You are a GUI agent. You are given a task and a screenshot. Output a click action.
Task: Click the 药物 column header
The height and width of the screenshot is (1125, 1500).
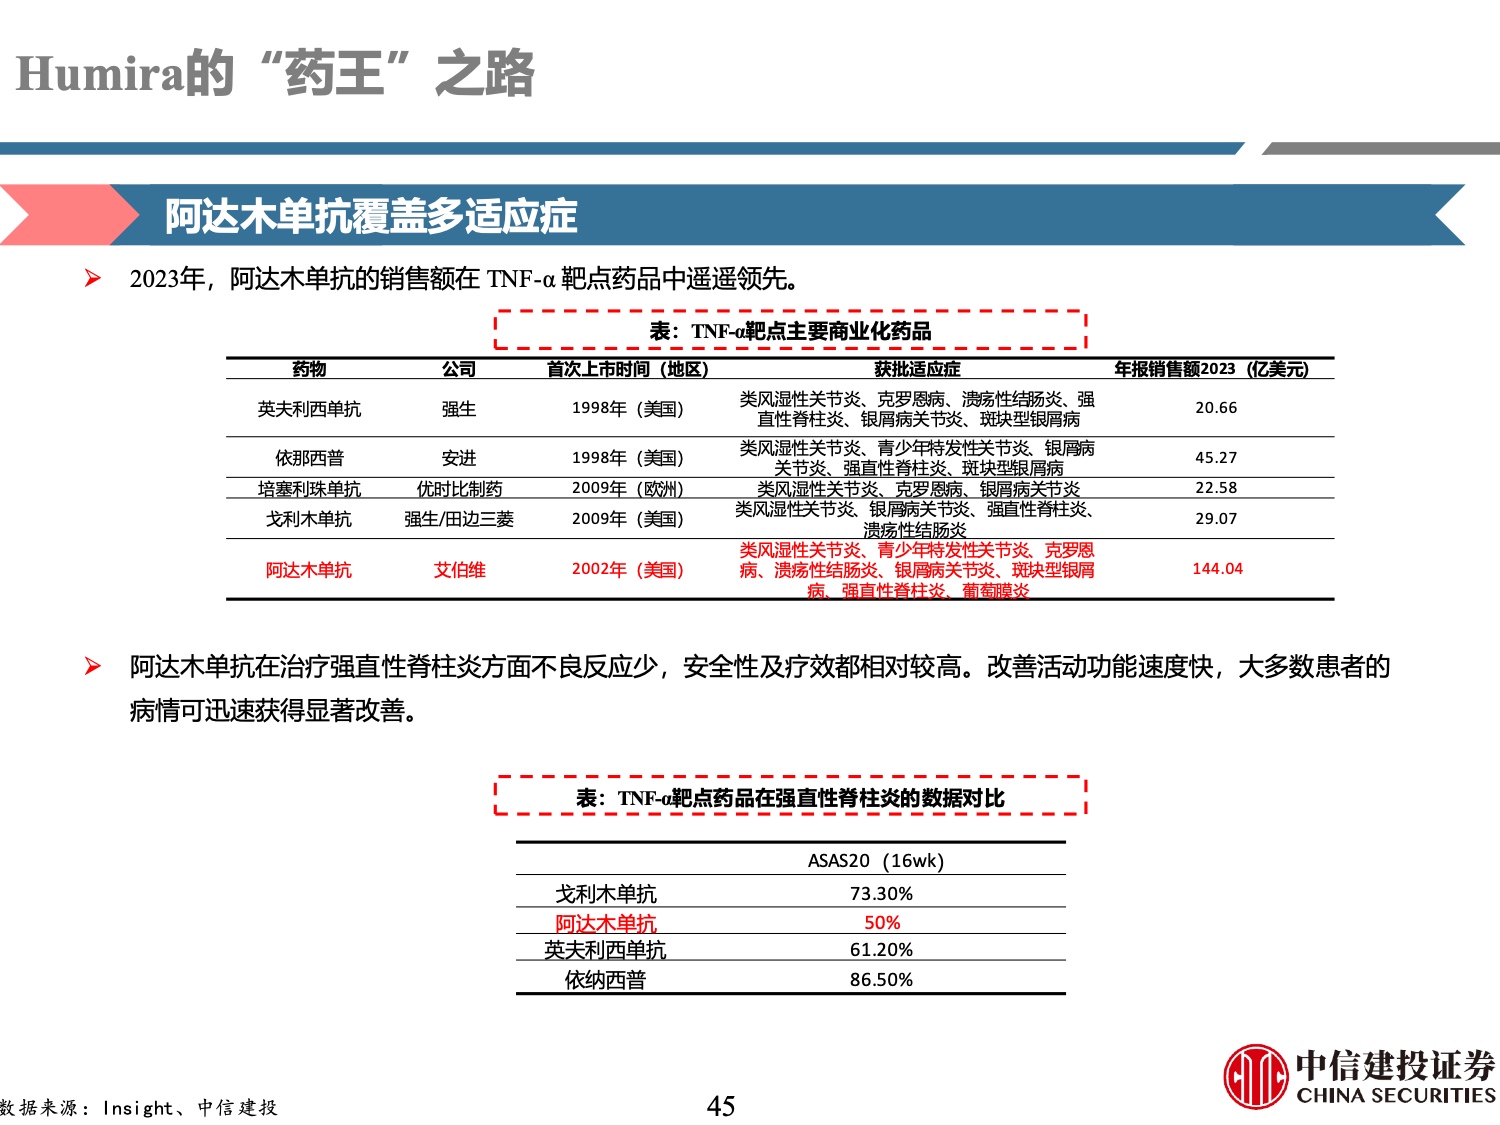click(309, 369)
